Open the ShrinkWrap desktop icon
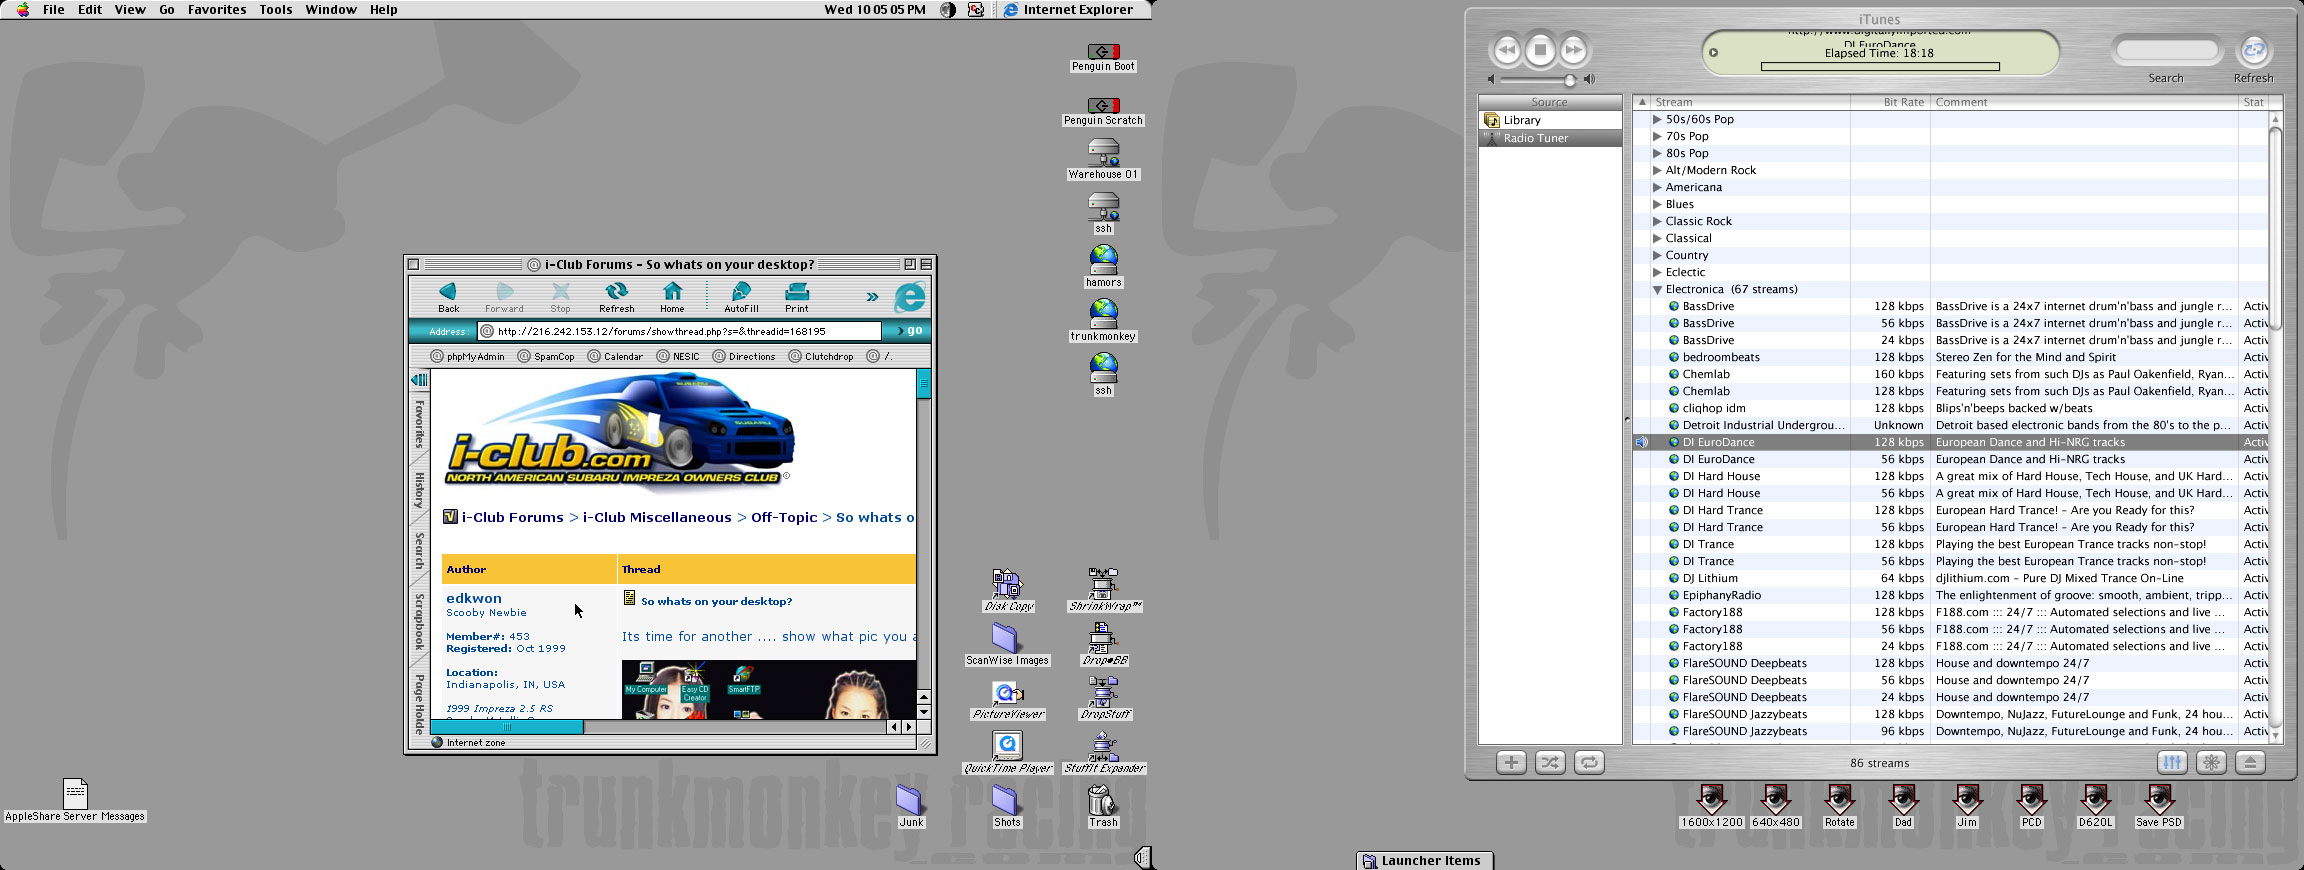The height and width of the screenshot is (870, 2304). pos(1104,591)
